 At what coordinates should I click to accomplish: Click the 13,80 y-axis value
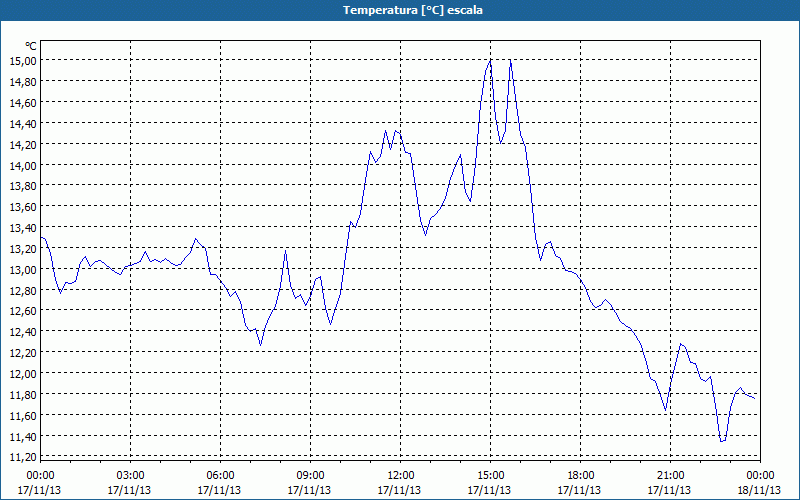pos(23,186)
